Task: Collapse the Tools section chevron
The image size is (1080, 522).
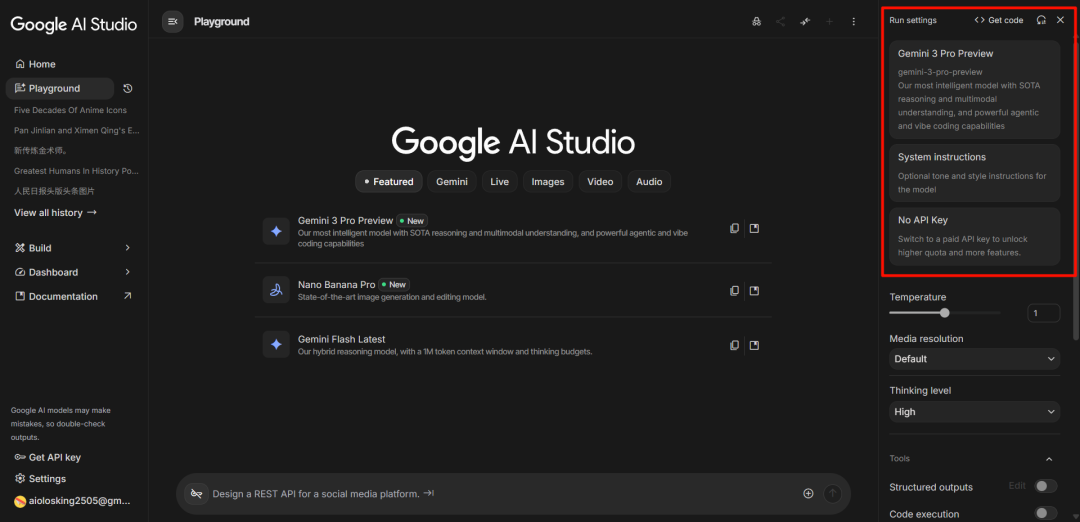Action: pyautogui.click(x=1049, y=459)
